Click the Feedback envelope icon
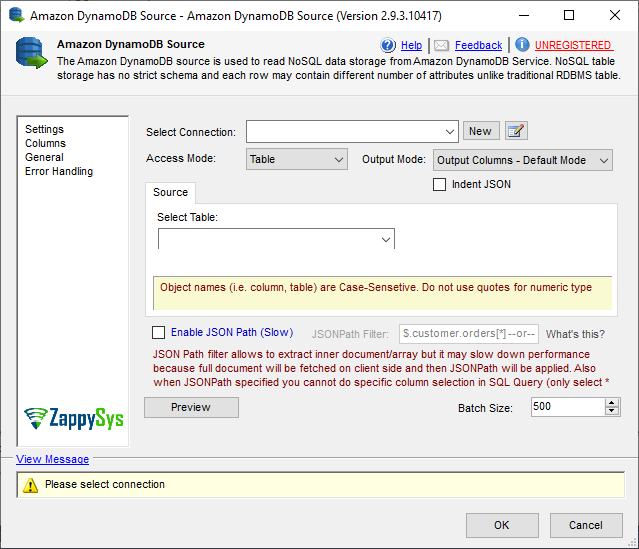This screenshot has height=549, width=639. click(x=441, y=45)
